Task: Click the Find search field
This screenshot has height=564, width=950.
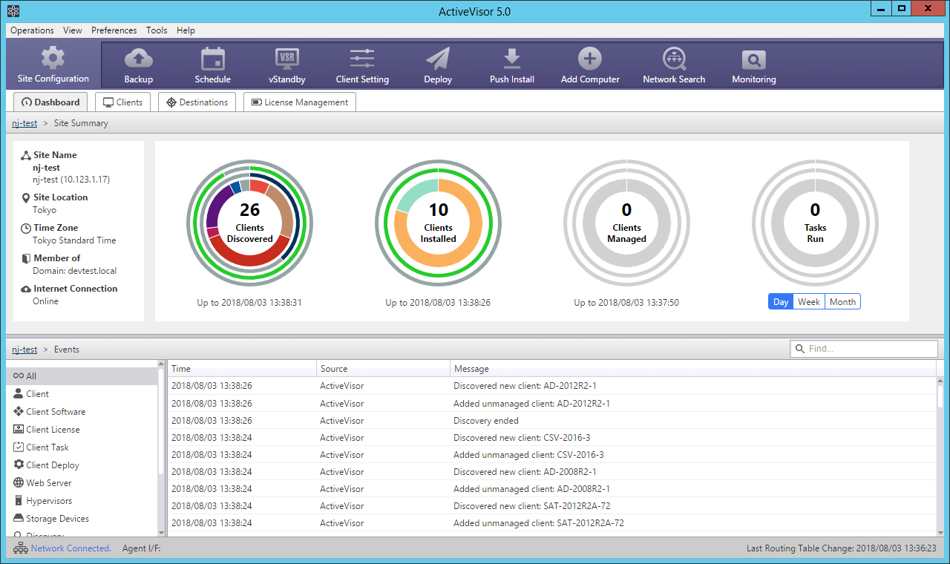Action: (863, 348)
